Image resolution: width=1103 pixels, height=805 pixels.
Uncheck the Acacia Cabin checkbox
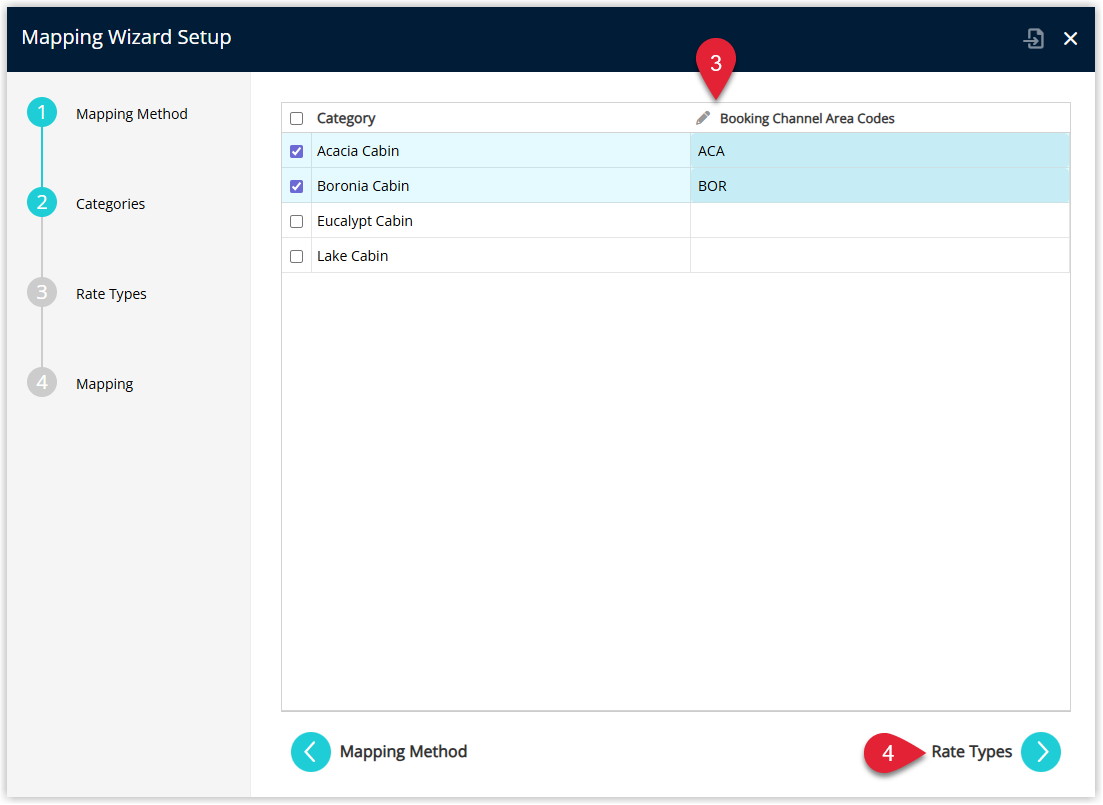(x=297, y=151)
